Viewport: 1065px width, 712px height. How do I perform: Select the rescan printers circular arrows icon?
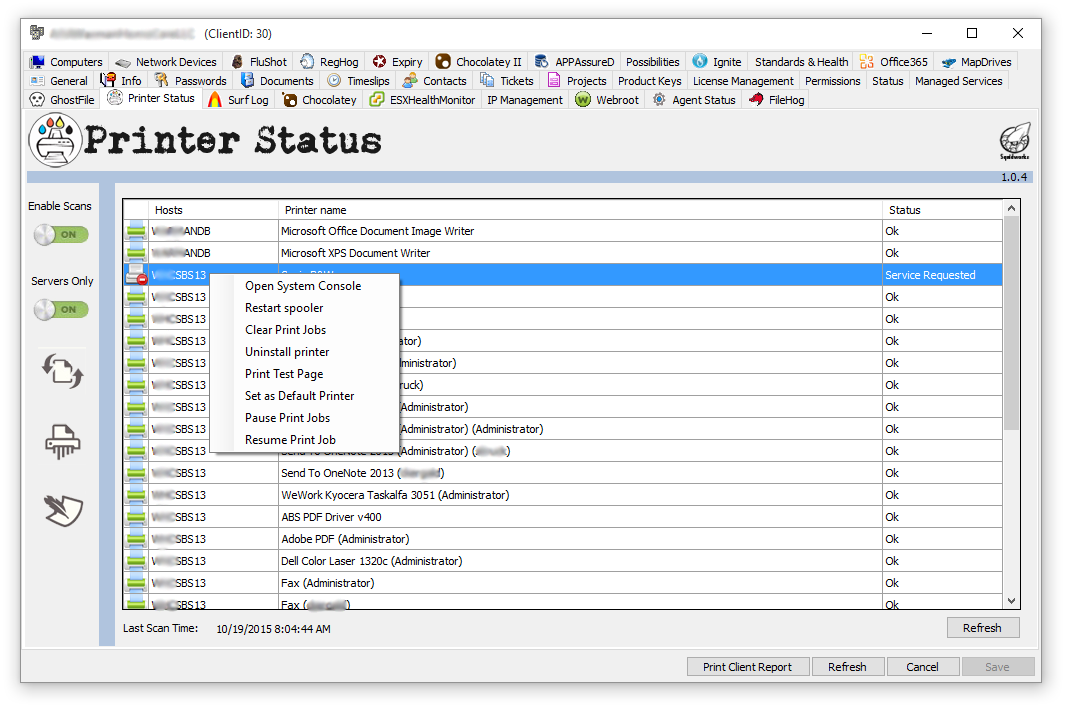62,371
